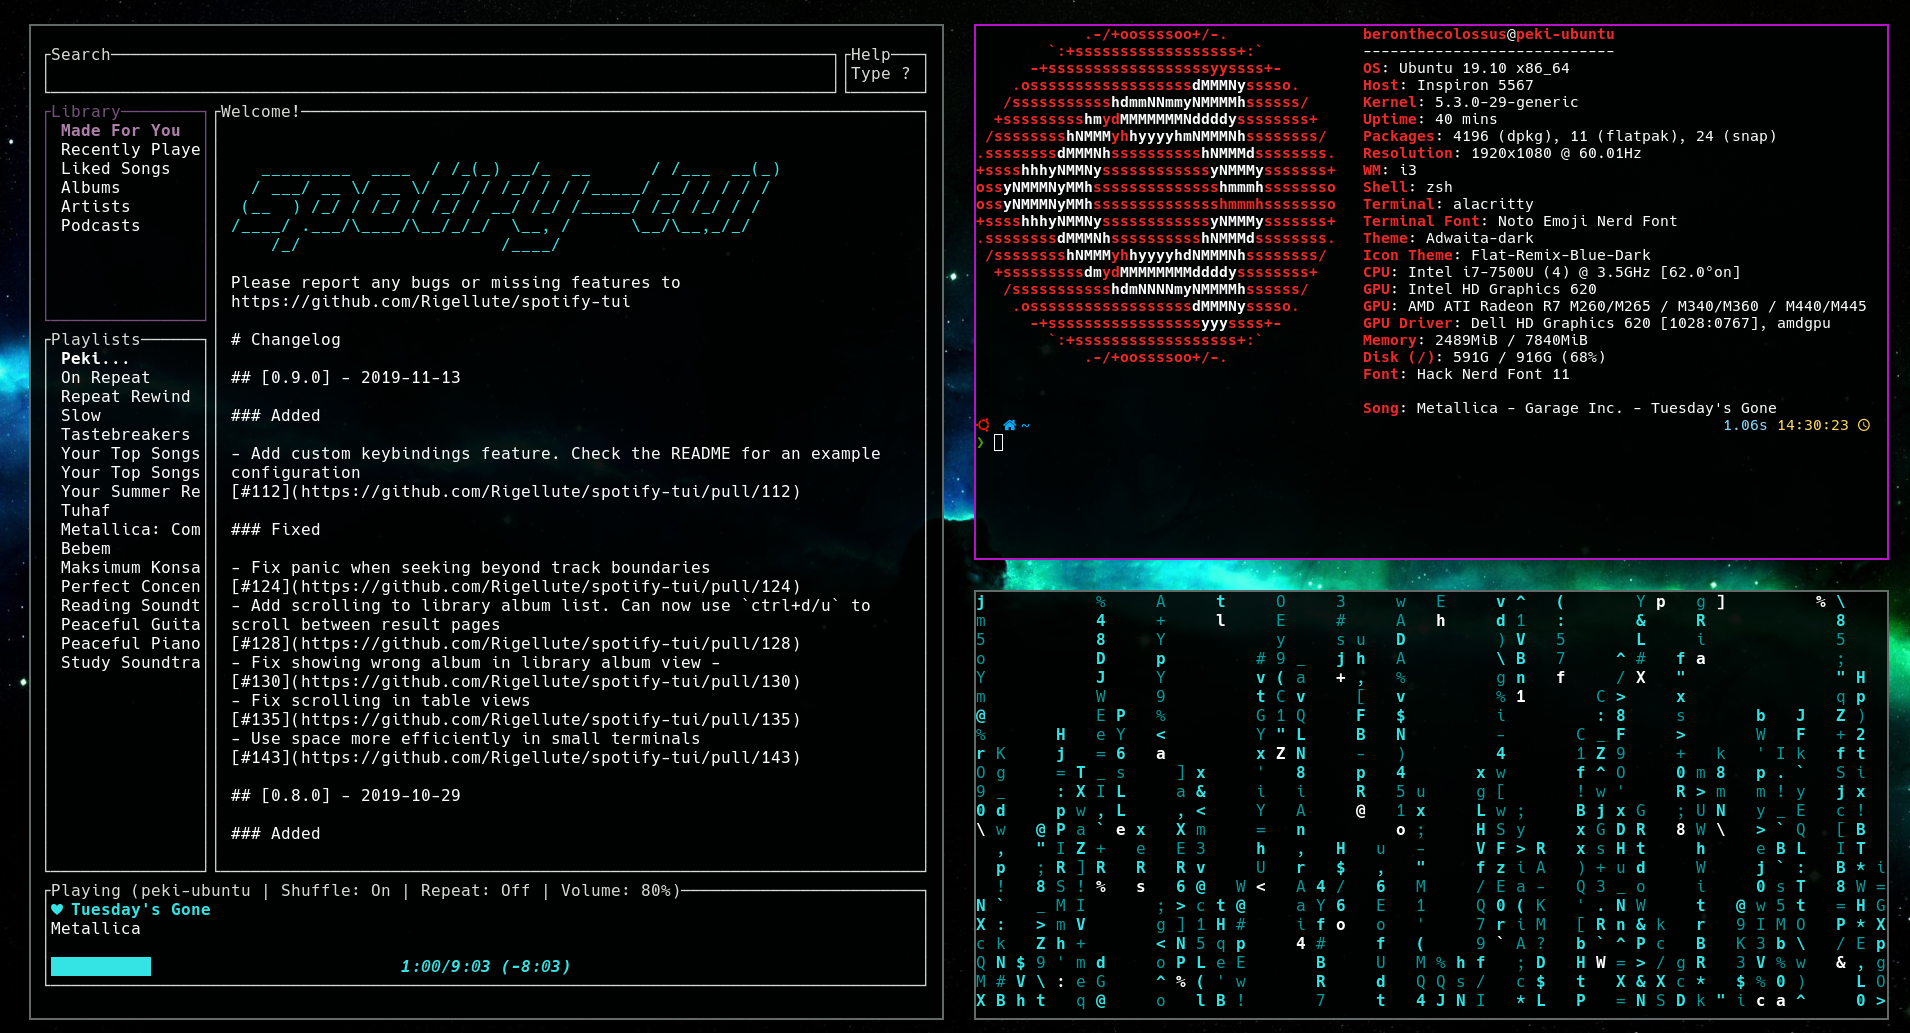Click the terminal cursor at the prompt
This screenshot has width=1910, height=1033.
(999, 442)
